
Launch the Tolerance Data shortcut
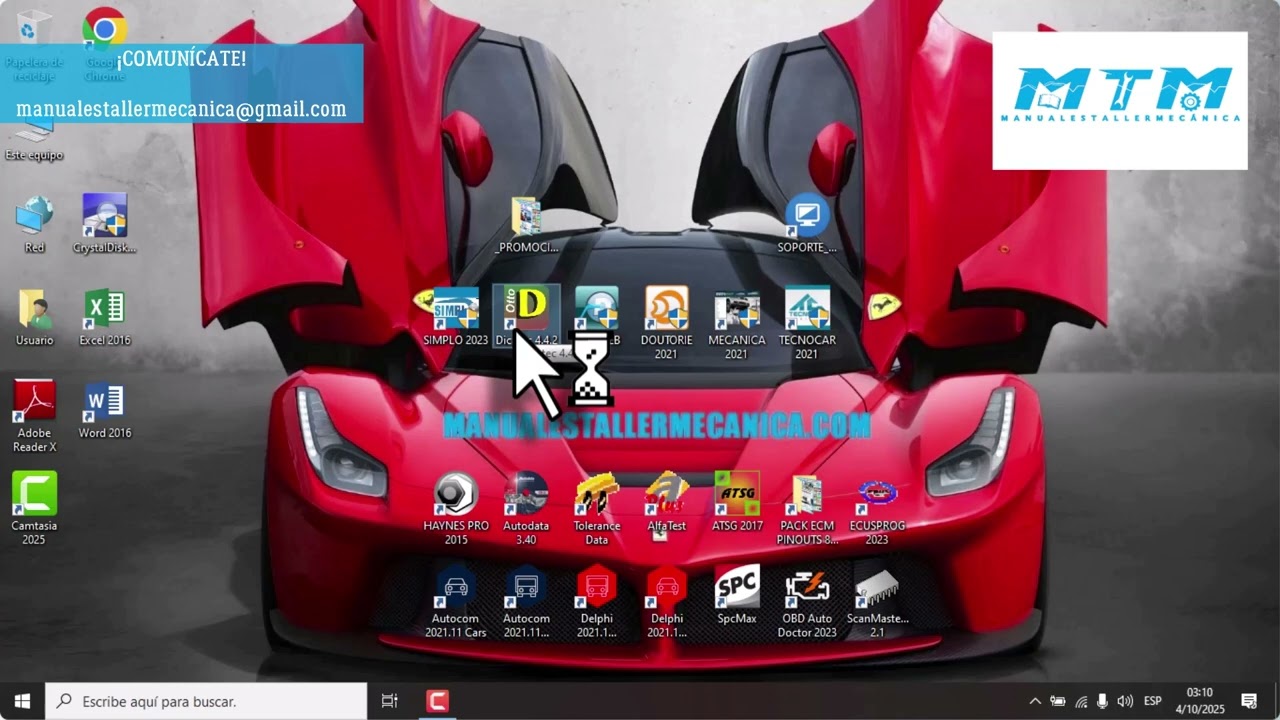pyautogui.click(x=597, y=508)
